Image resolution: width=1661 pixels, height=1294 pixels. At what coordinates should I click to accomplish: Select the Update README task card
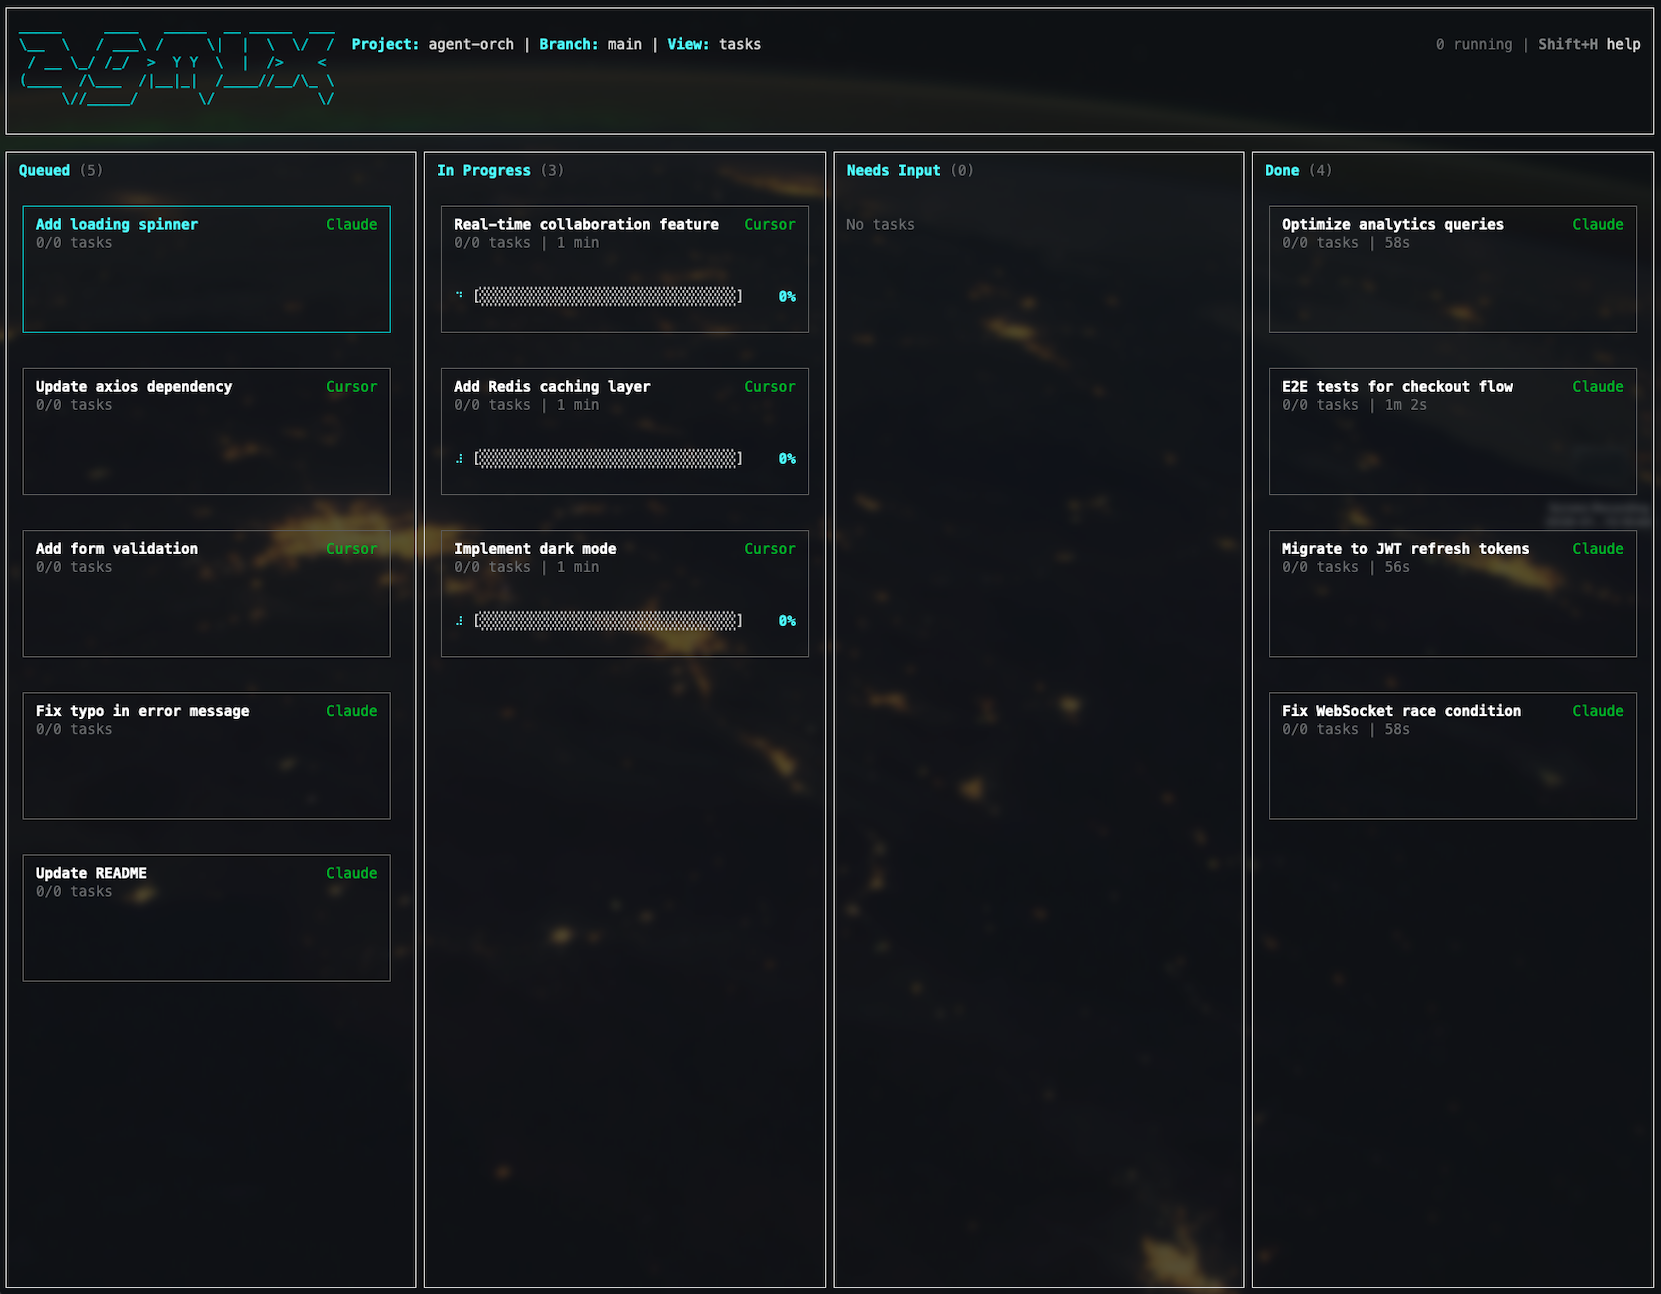(x=206, y=917)
